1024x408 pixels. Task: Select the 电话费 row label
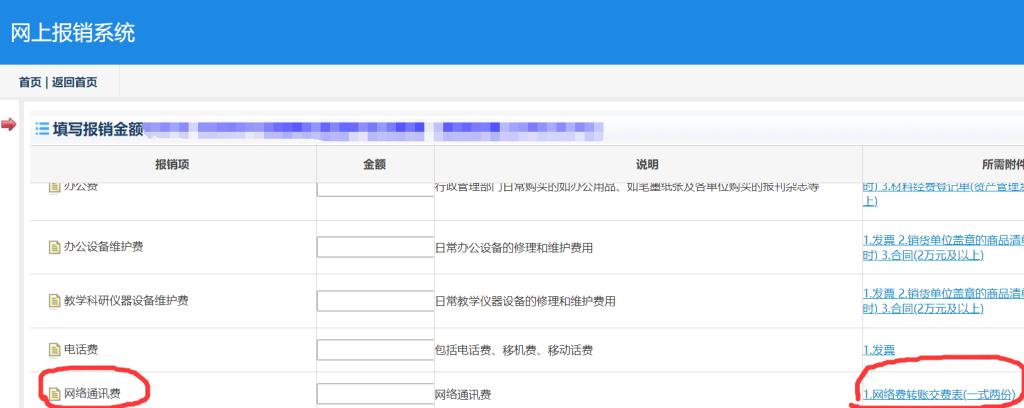point(81,350)
